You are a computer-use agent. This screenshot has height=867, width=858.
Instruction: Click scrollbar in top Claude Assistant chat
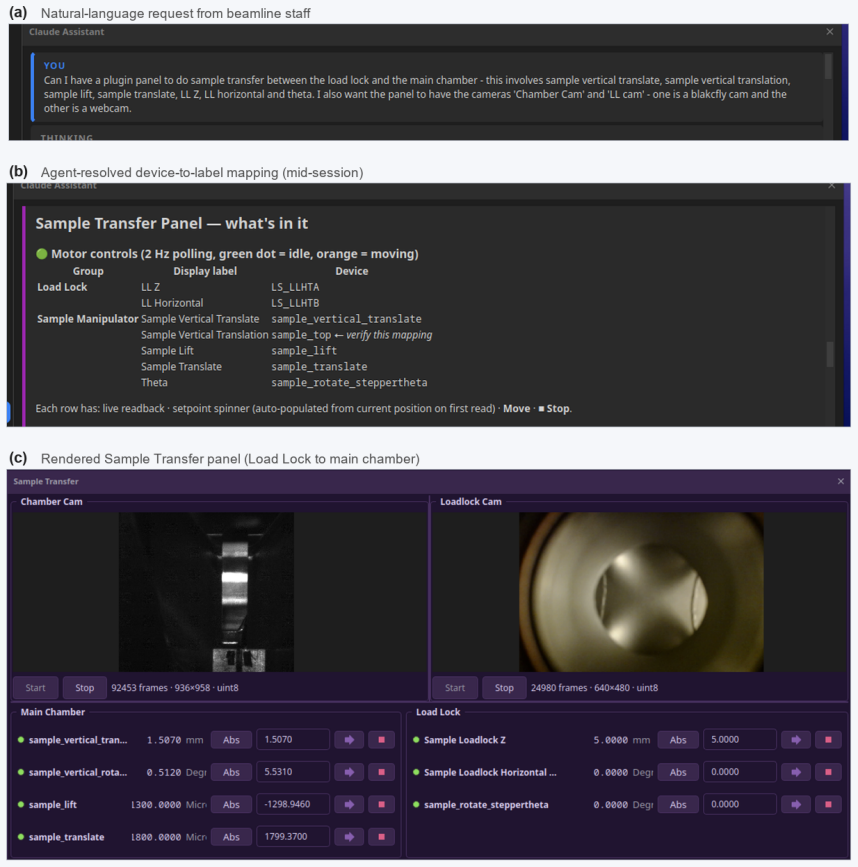coord(828,66)
